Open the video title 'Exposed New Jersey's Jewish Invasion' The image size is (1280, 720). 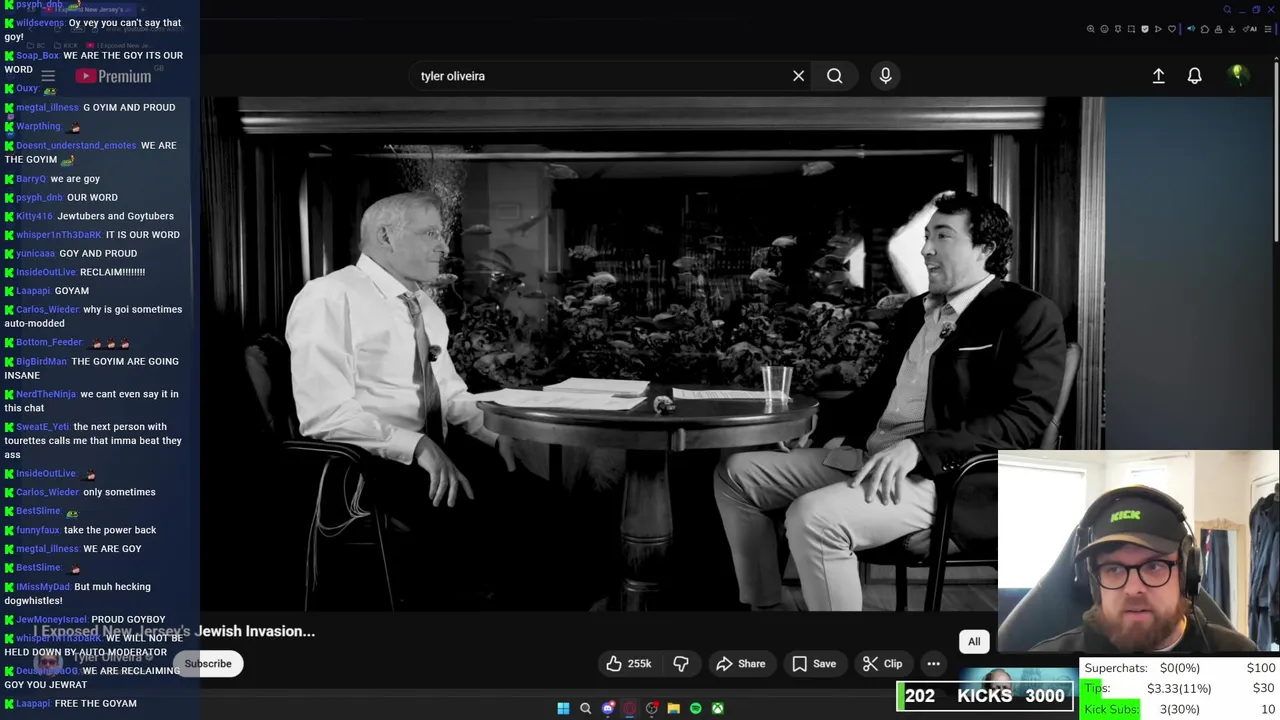click(x=174, y=631)
